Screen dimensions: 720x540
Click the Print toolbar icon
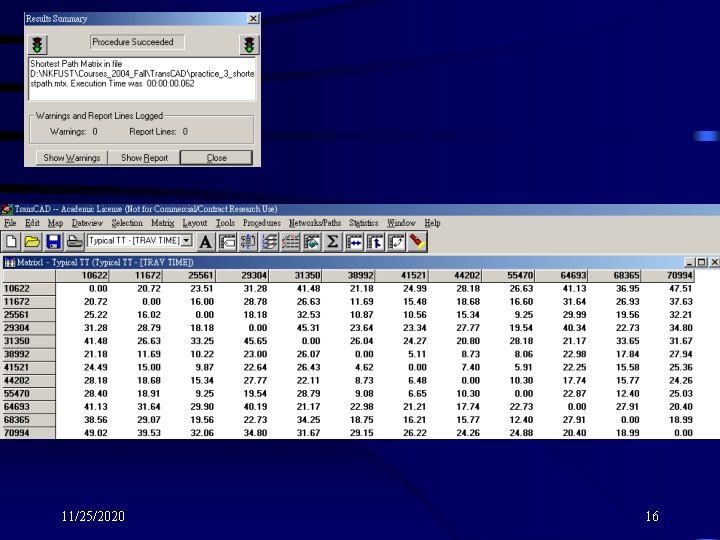coord(74,242)
